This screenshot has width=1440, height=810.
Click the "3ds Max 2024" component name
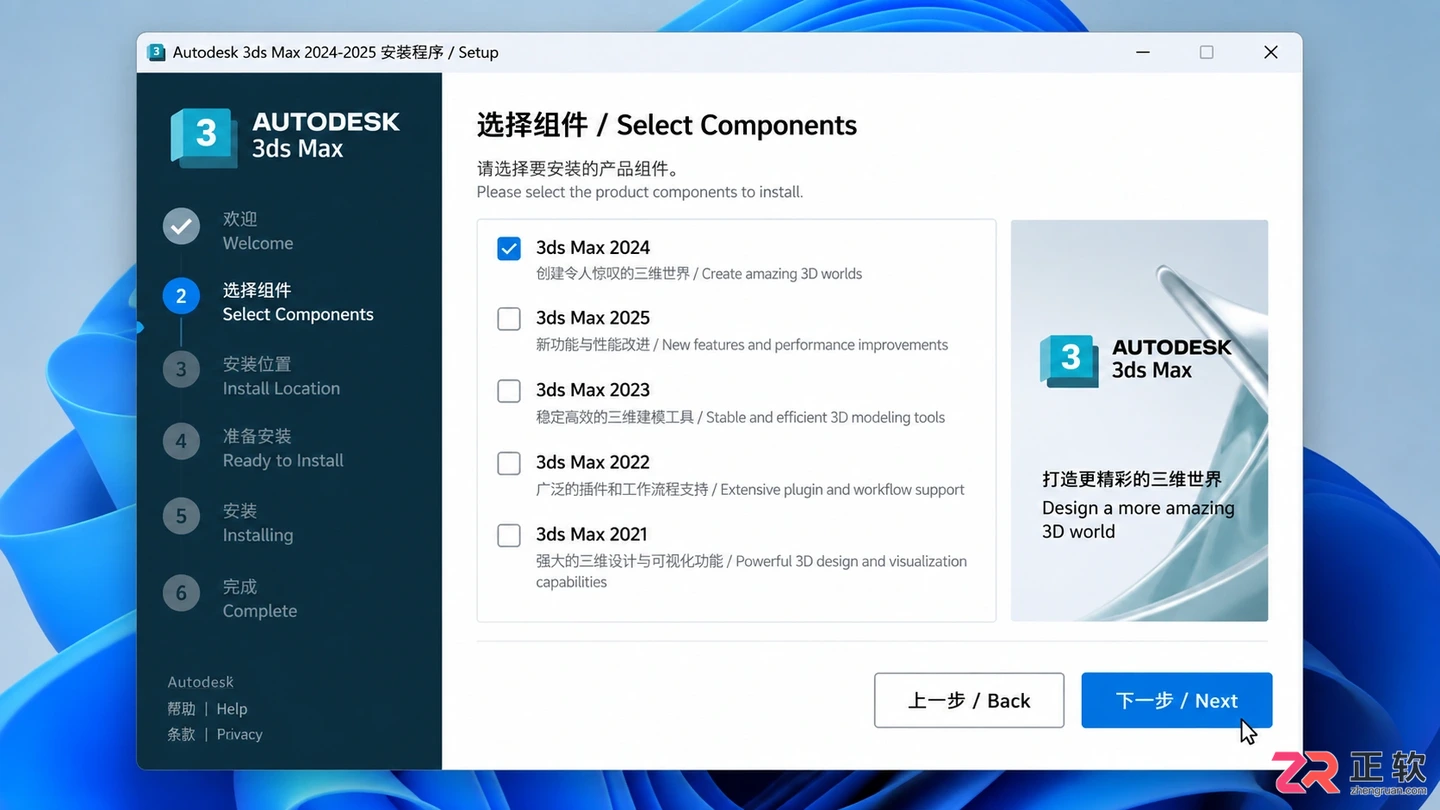(x=593, y=247)
